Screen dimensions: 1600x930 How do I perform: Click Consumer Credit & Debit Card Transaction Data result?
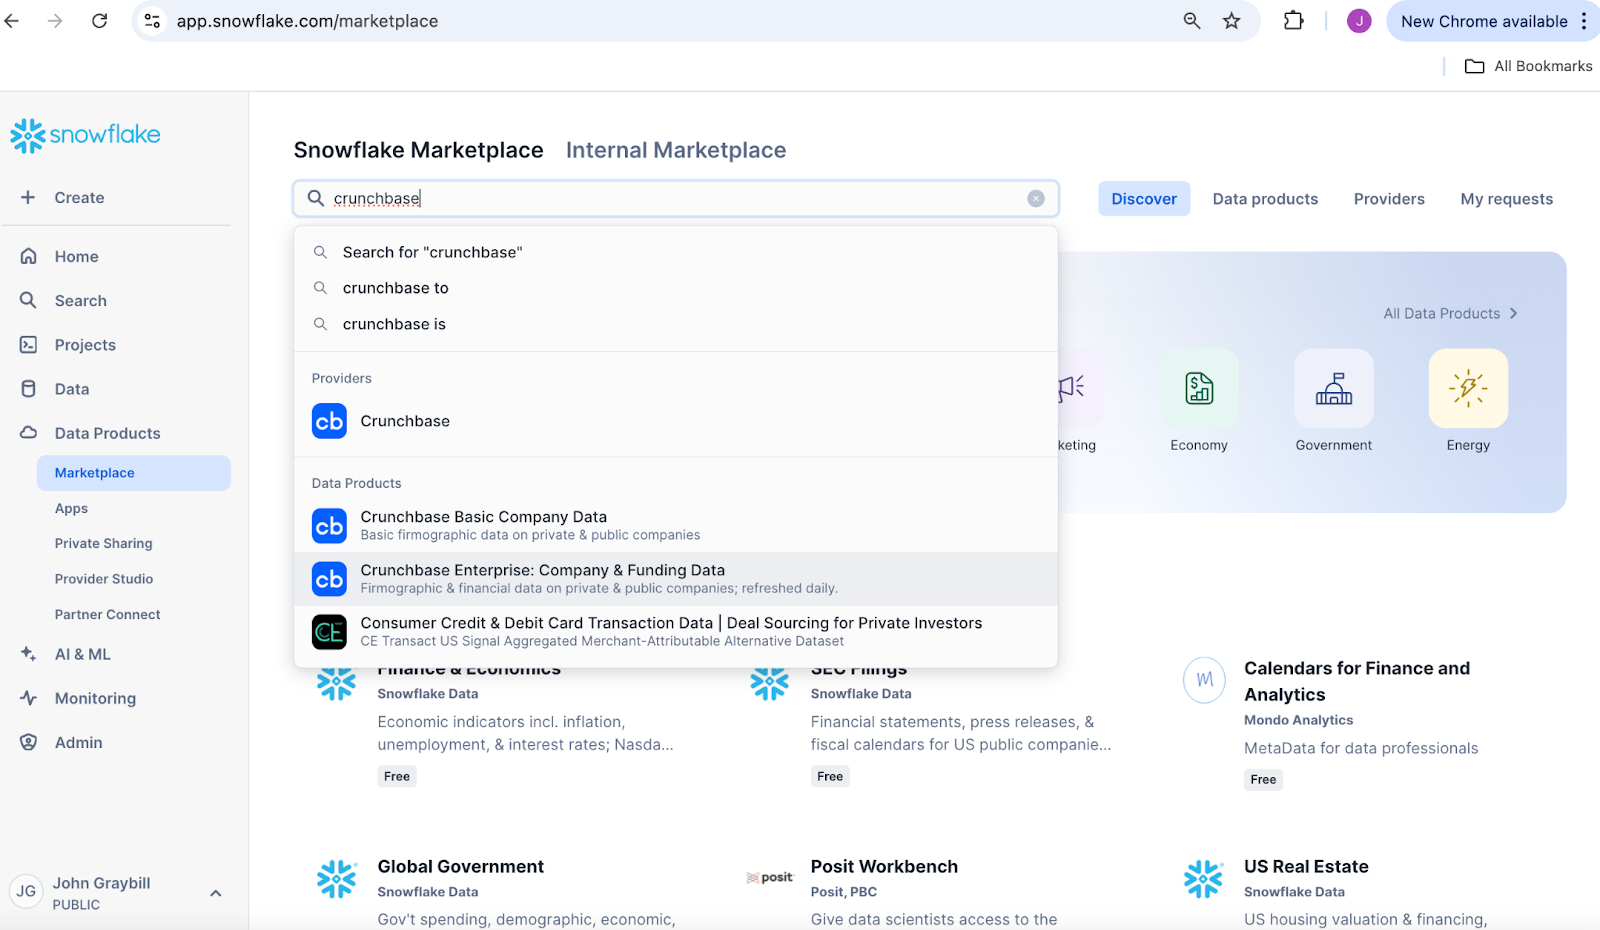tap(676, 632)
